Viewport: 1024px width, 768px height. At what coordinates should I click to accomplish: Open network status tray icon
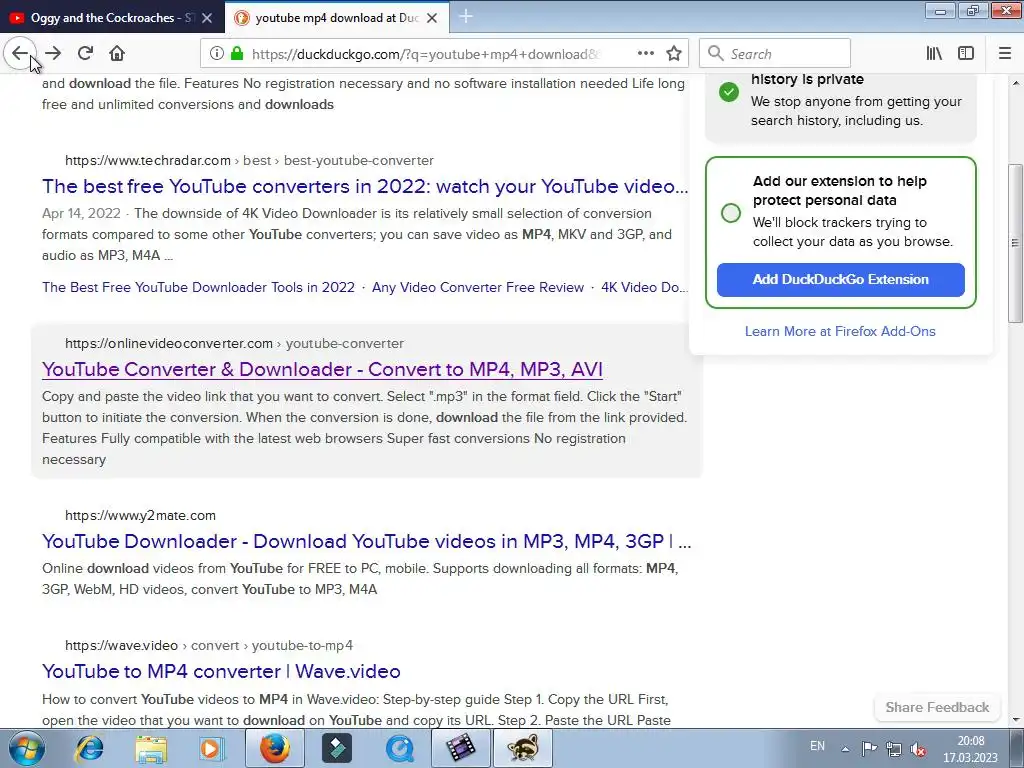894,749
